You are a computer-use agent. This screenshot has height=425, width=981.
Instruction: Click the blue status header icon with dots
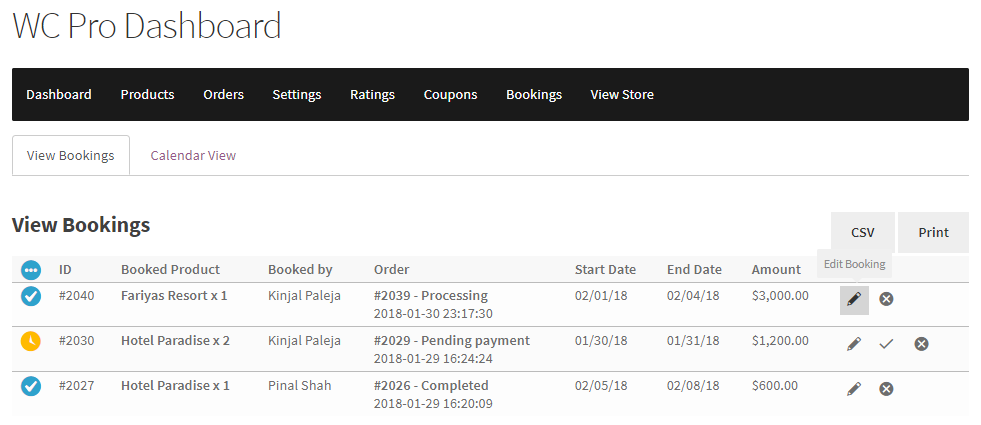31,270
